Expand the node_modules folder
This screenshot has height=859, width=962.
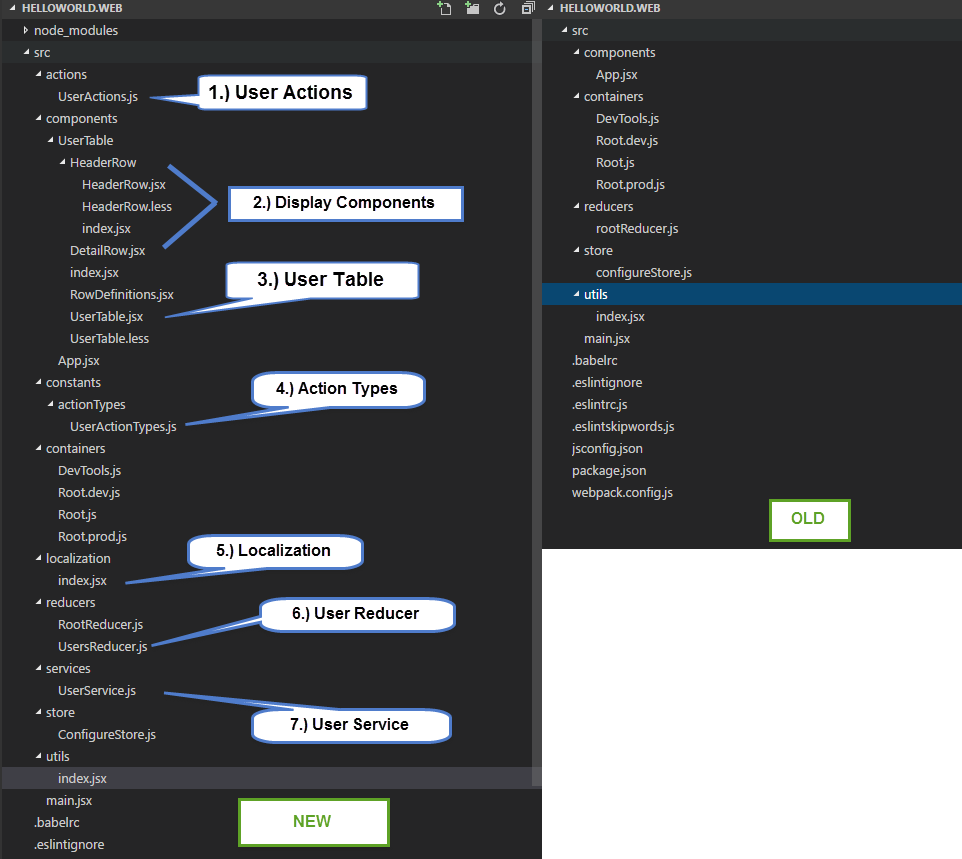pyautogui.click(x=75, y=30)
